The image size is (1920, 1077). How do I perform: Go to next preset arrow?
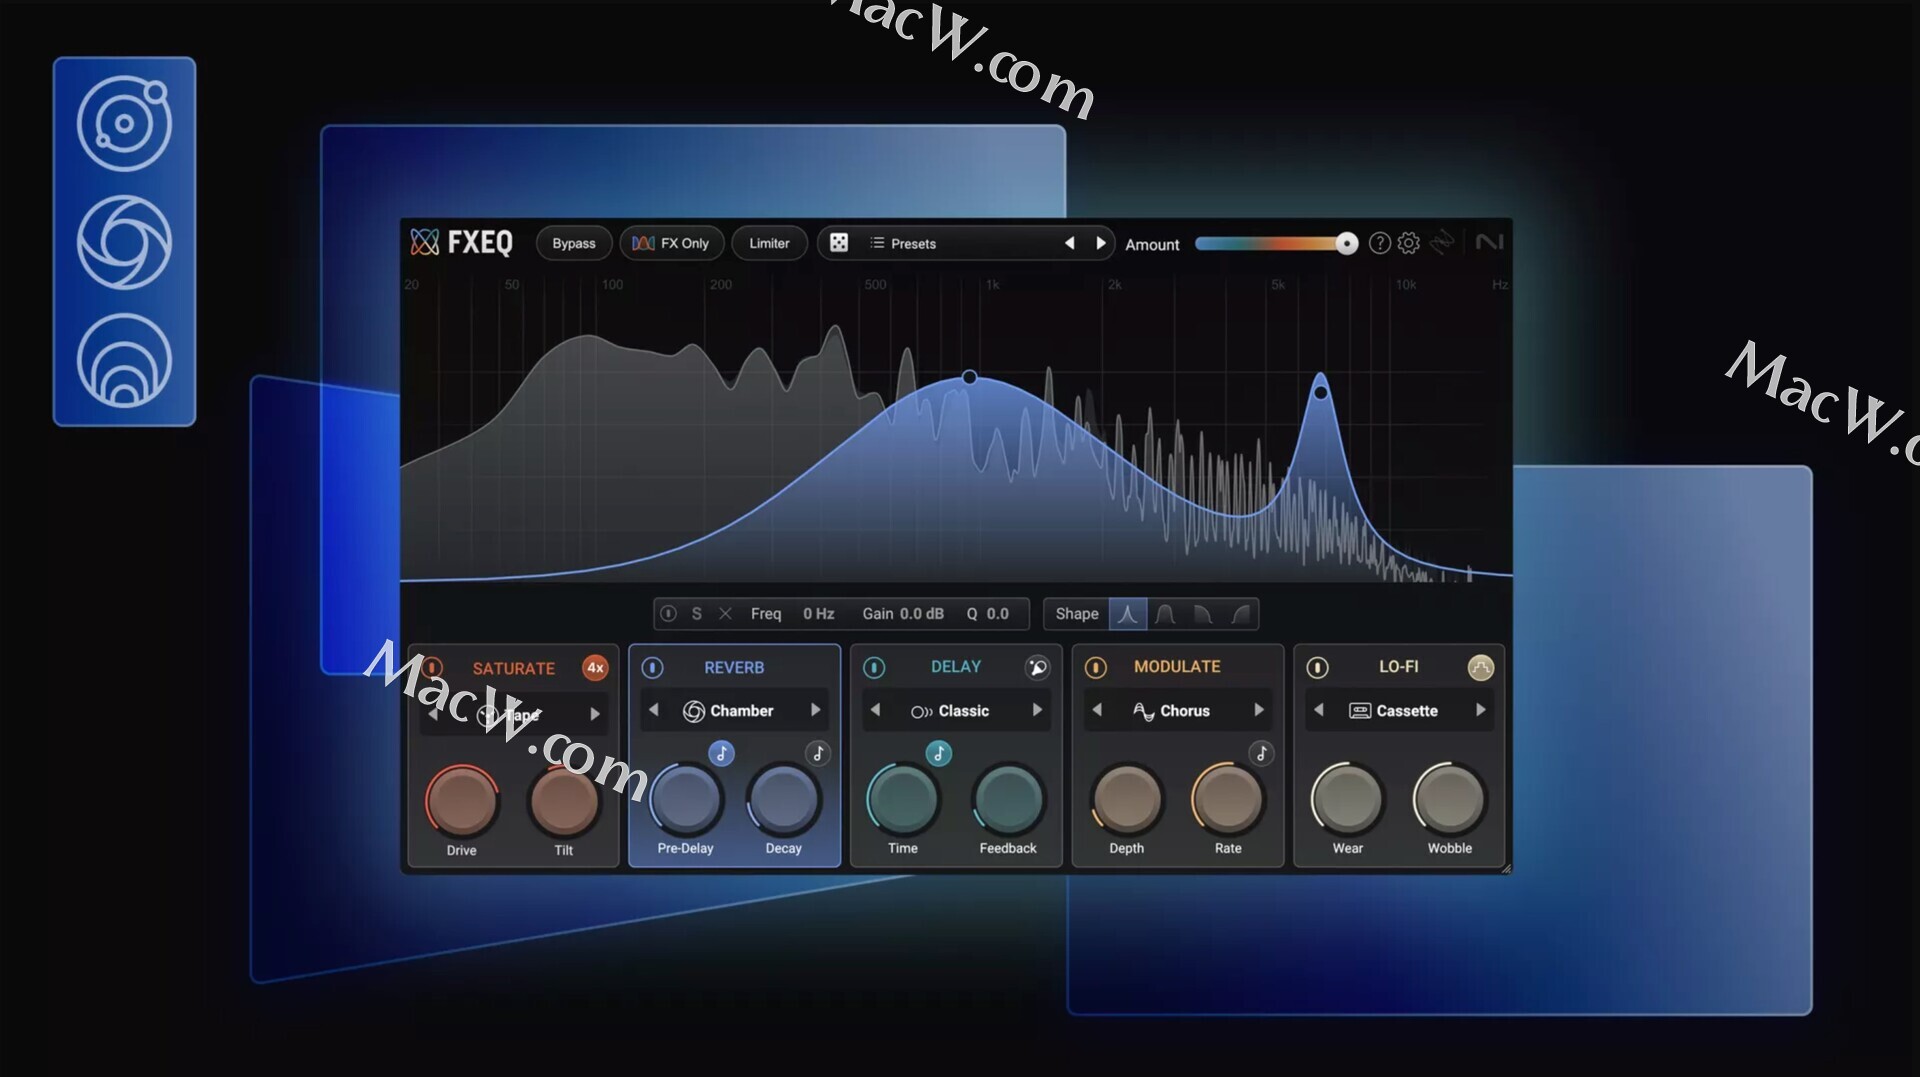click(x=1101, y=243)
